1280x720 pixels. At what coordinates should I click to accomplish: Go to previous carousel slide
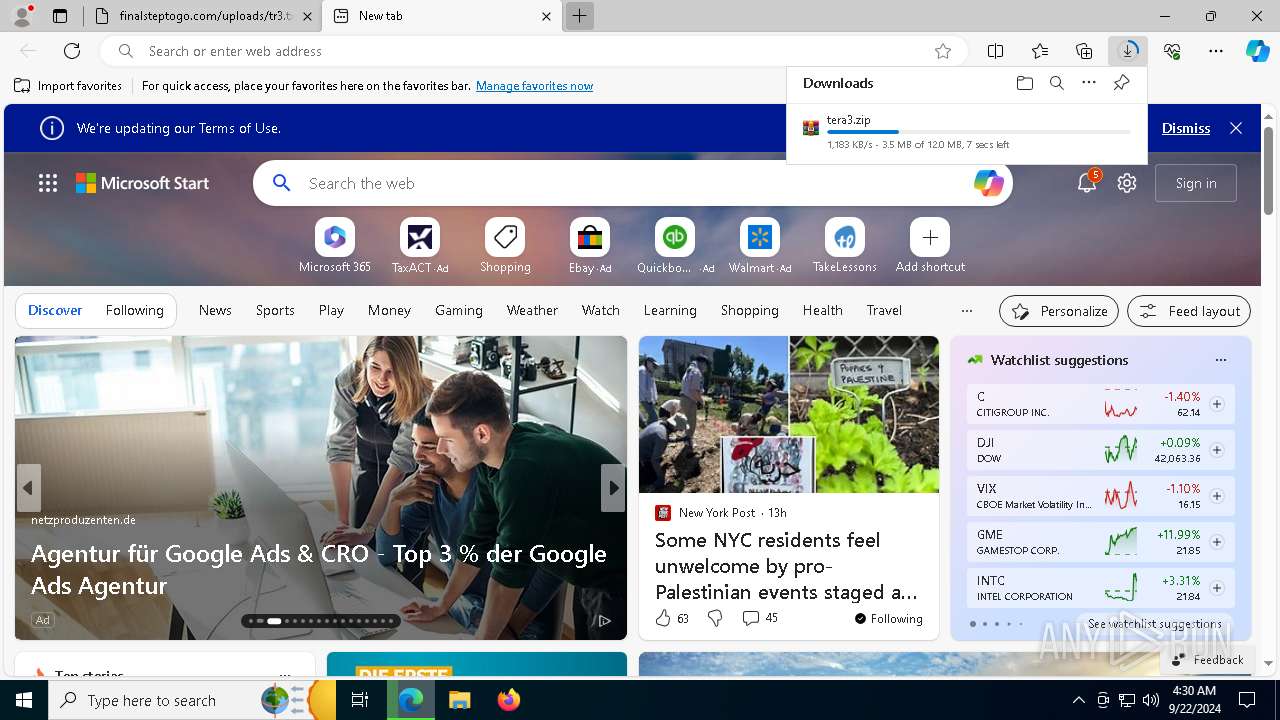[x=28, y=488]
